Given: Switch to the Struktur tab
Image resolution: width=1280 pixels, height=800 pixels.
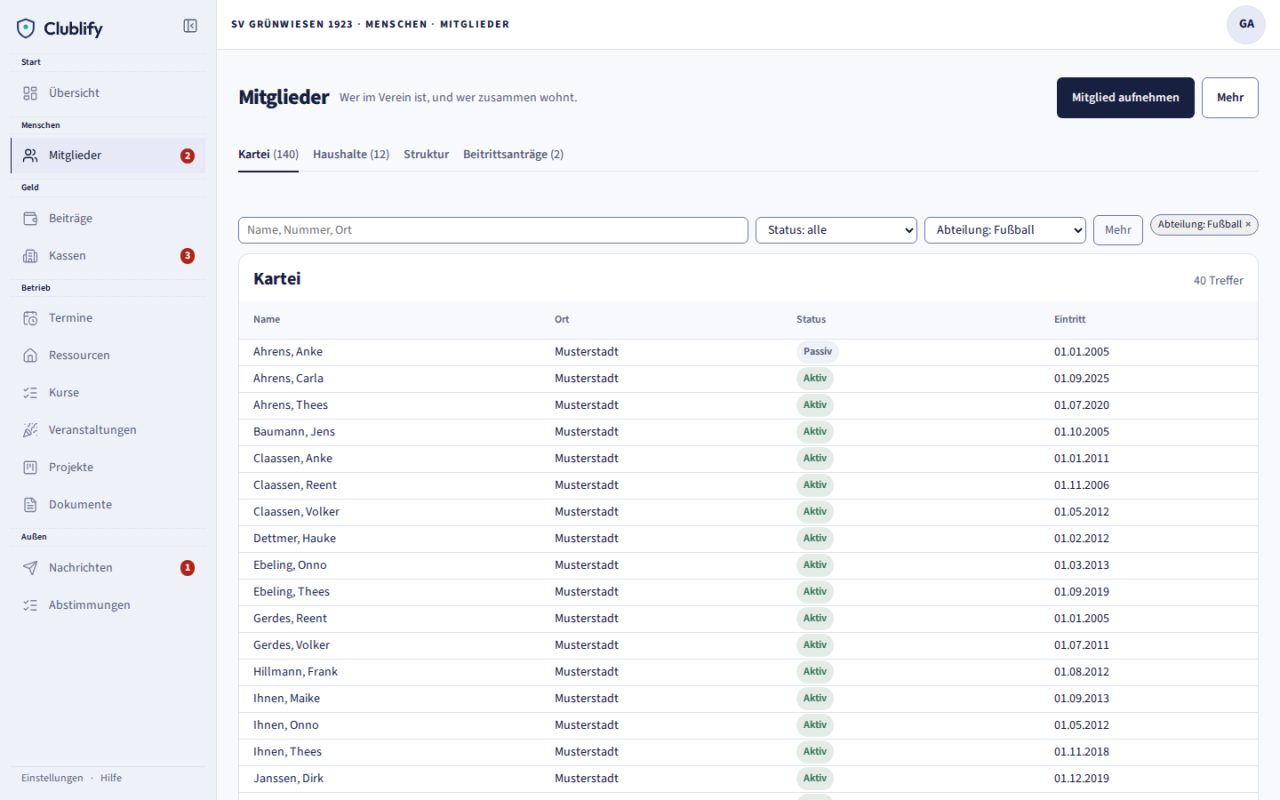Looking at the screenshot, I should (x=426, y=155).
